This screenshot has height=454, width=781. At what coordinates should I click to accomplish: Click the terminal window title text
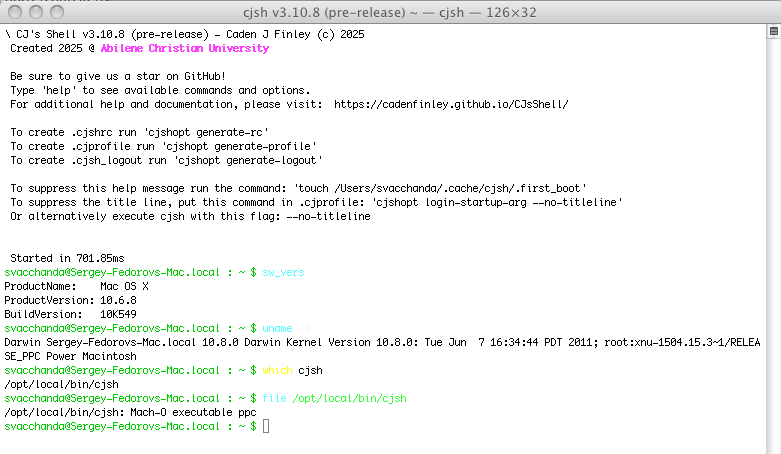(x=390, y=12)
